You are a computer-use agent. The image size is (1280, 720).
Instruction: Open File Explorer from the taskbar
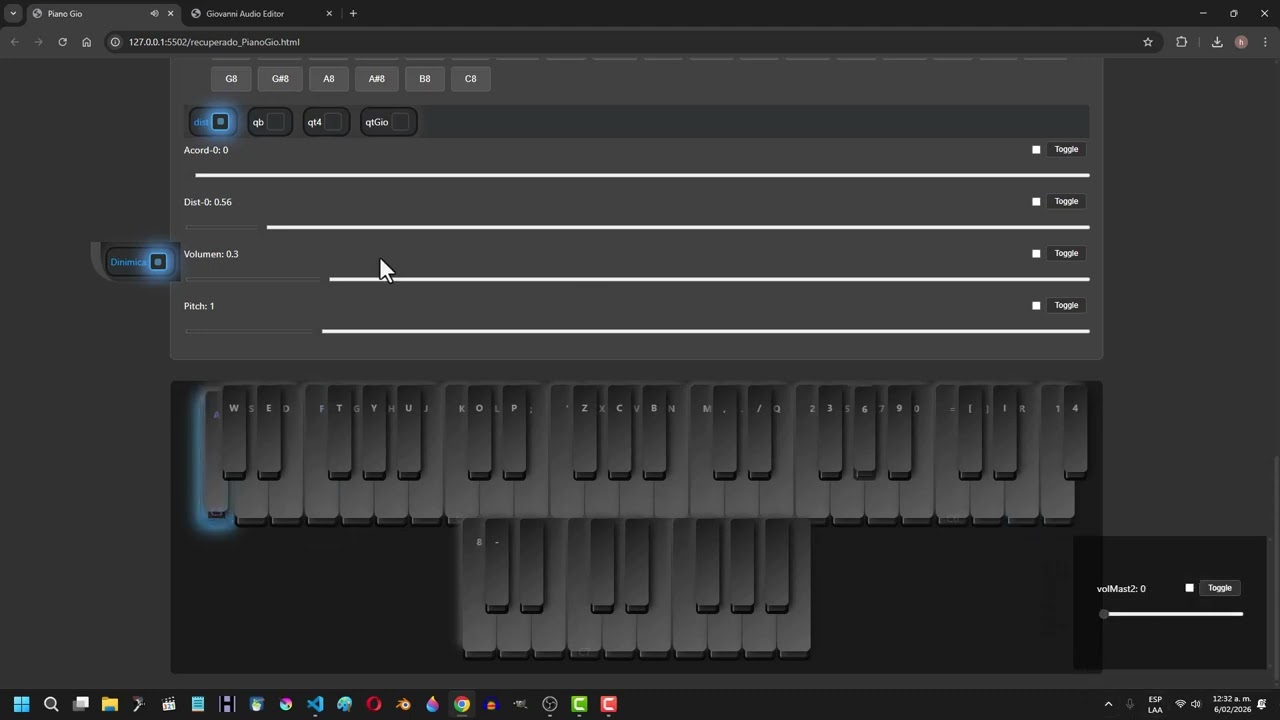(x=110, y=704)
